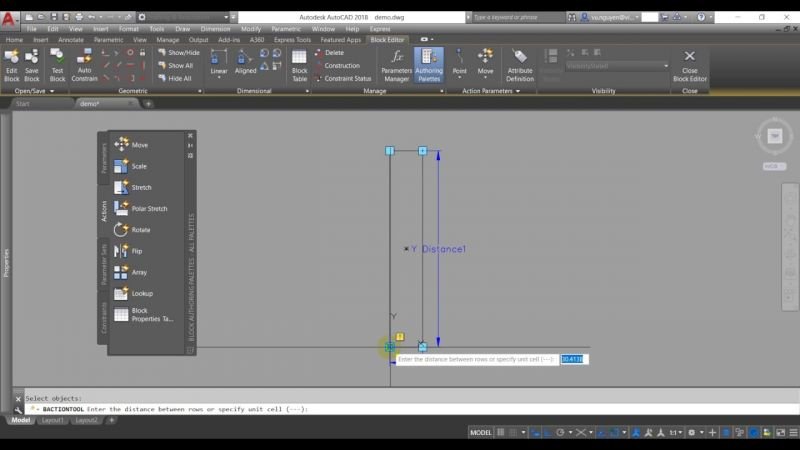
Task: Open the Point parameter dropdown
Action: click(x=459, y=78)
